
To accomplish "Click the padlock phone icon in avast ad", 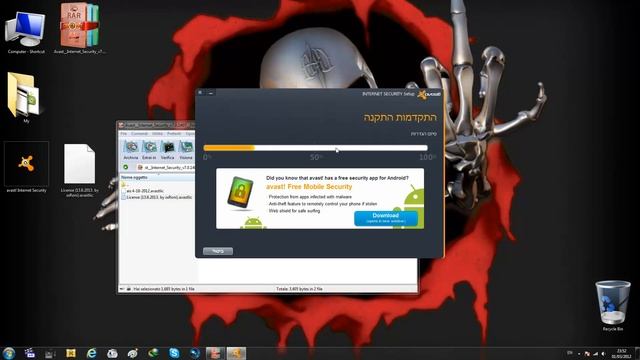I will [240, 192].
